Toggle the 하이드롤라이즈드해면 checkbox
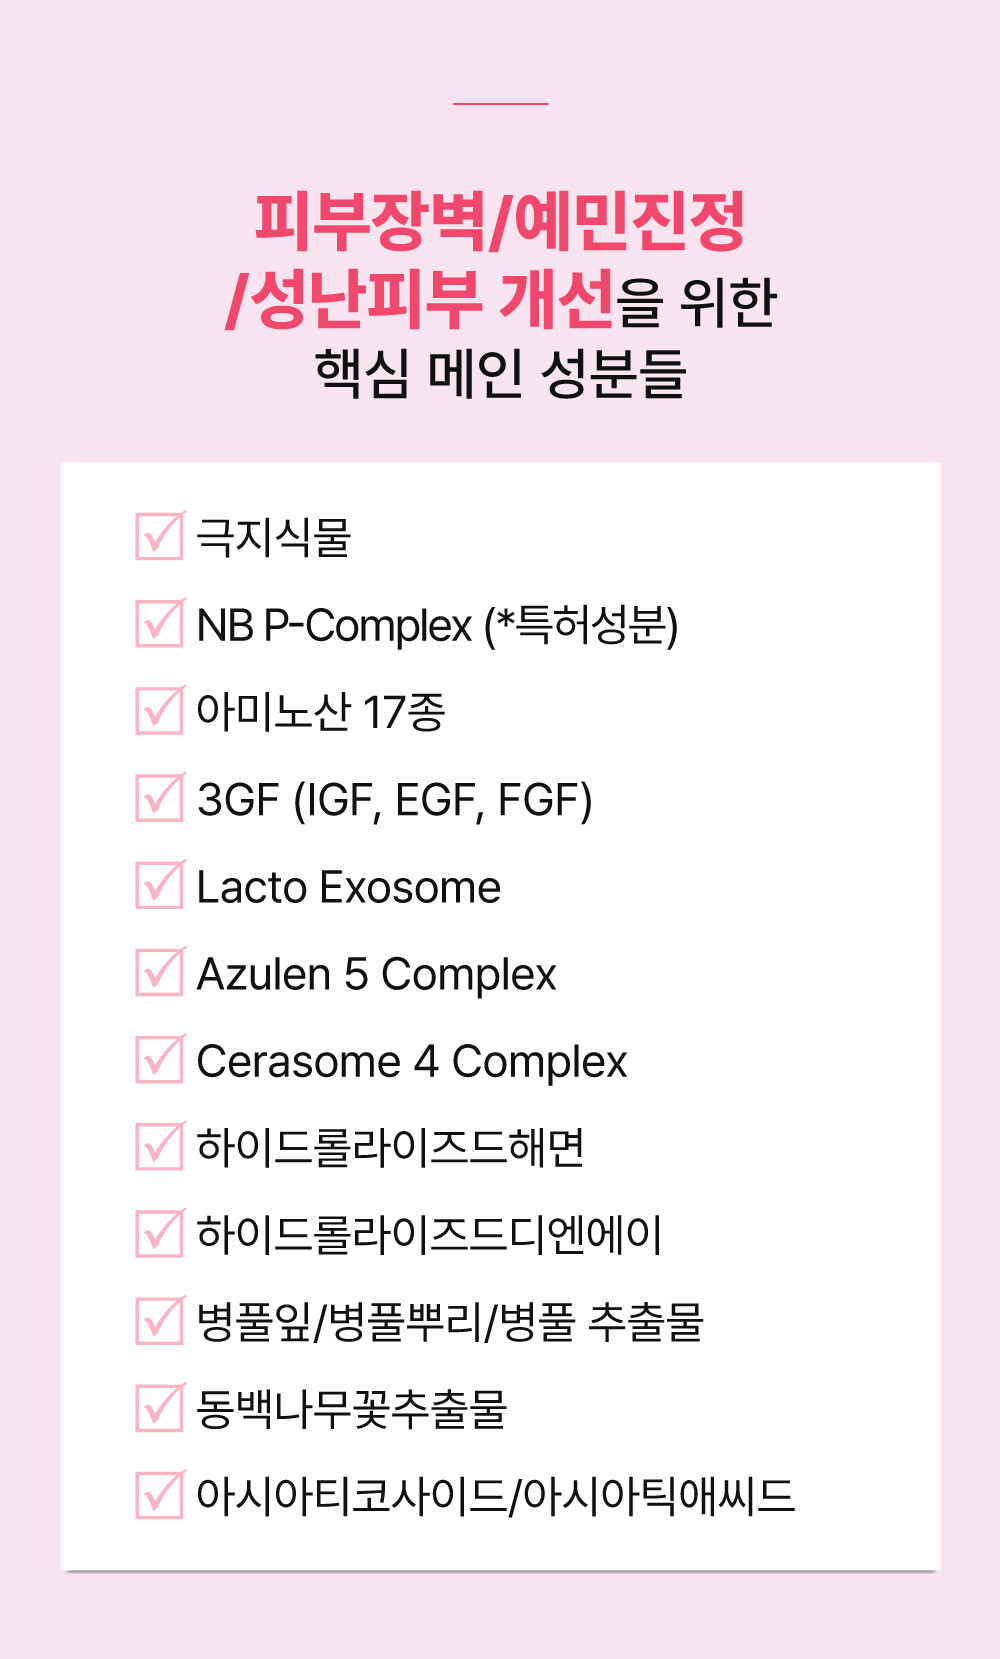This screenshot has width=1000, height=1659. click(x=160, y=1146)
